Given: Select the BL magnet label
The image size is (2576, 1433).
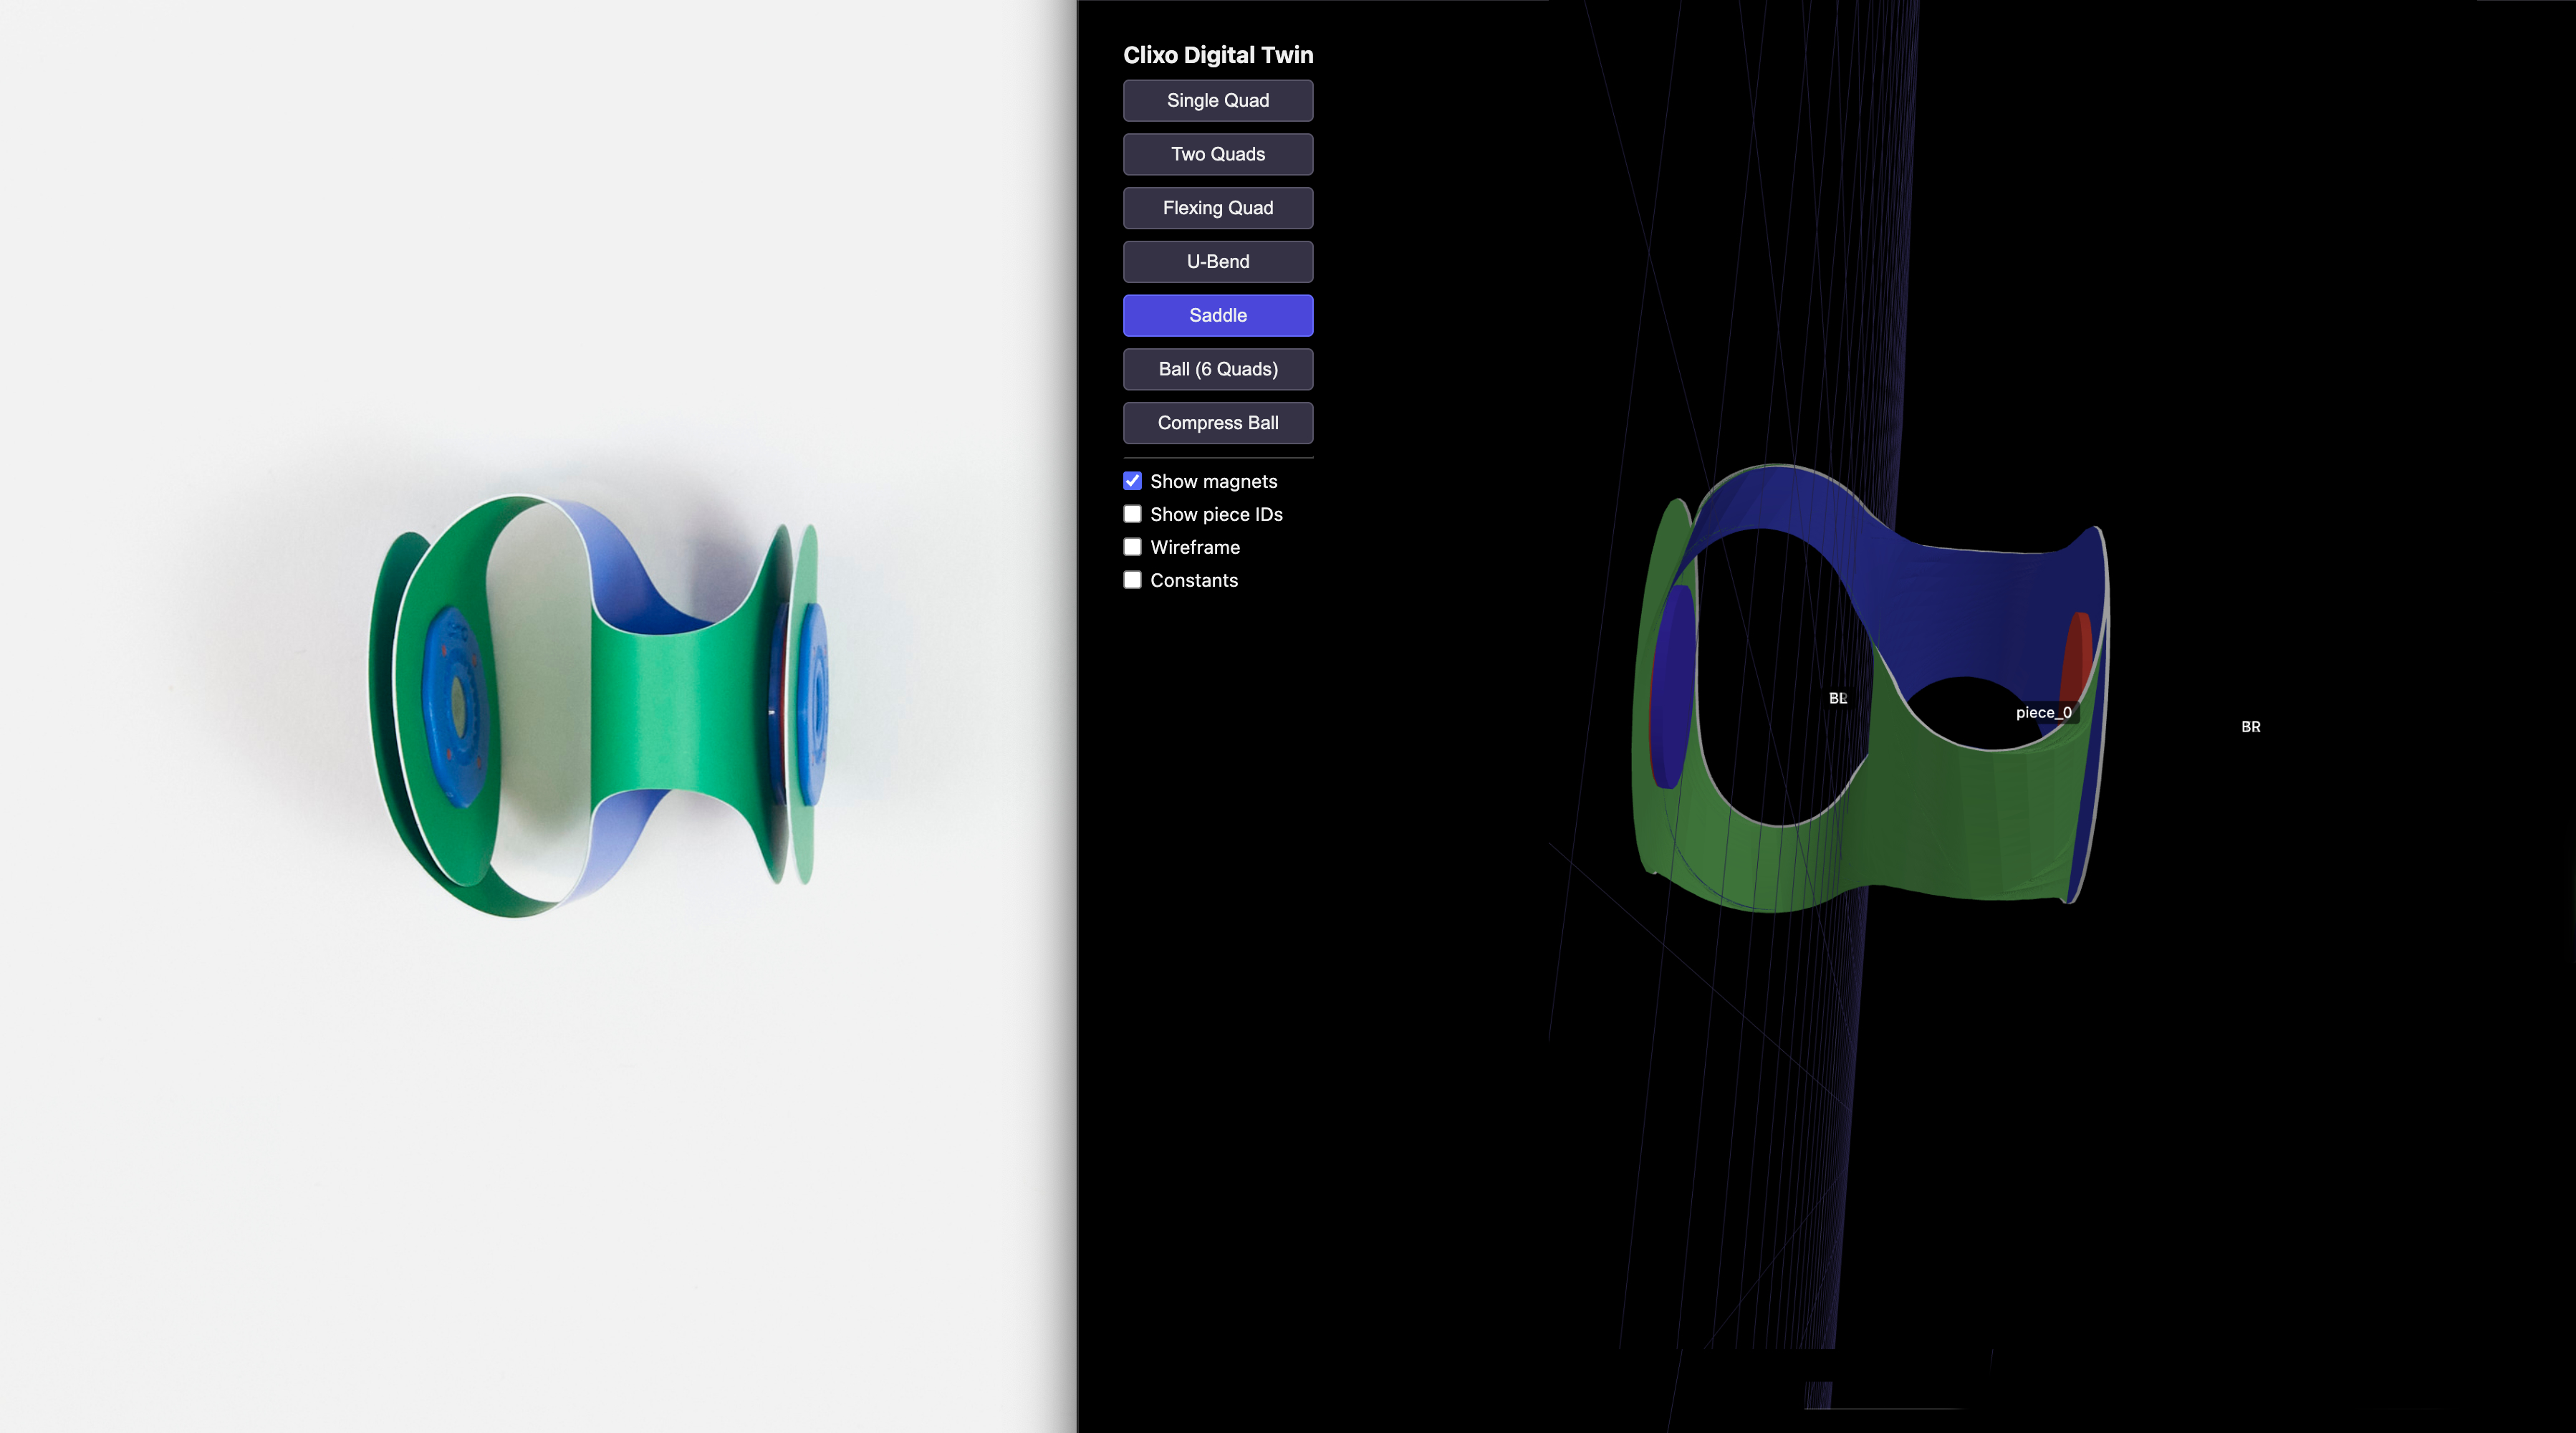Looking at the screenshot, I should pos(1839,697).
